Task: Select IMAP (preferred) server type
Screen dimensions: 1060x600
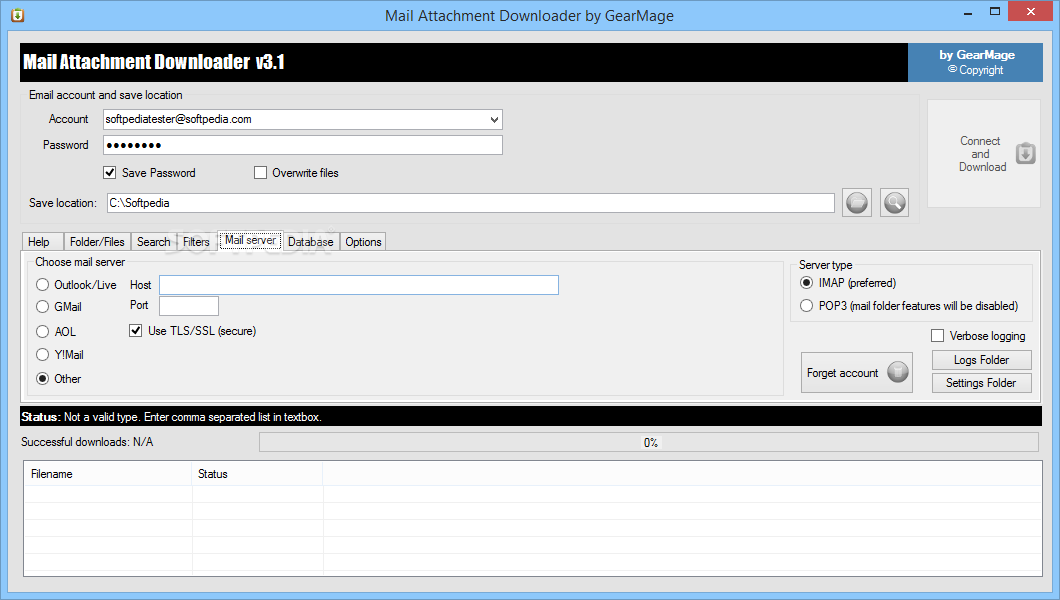Action: pyautogui.click(x=806, y=282)
